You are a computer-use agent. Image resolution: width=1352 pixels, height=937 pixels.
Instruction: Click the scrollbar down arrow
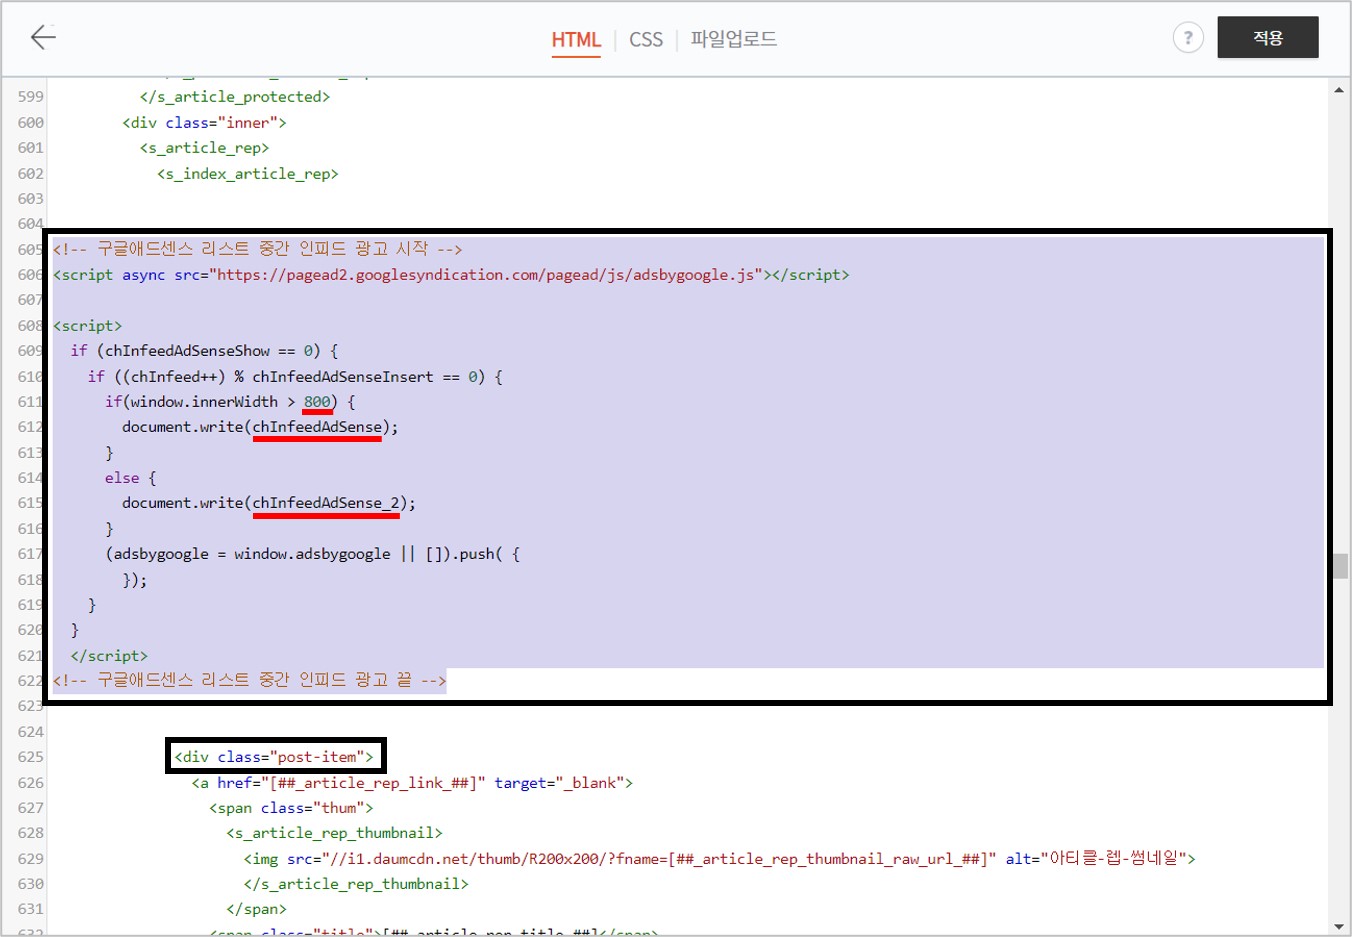pyautogui.click(x=1339, y=927)
